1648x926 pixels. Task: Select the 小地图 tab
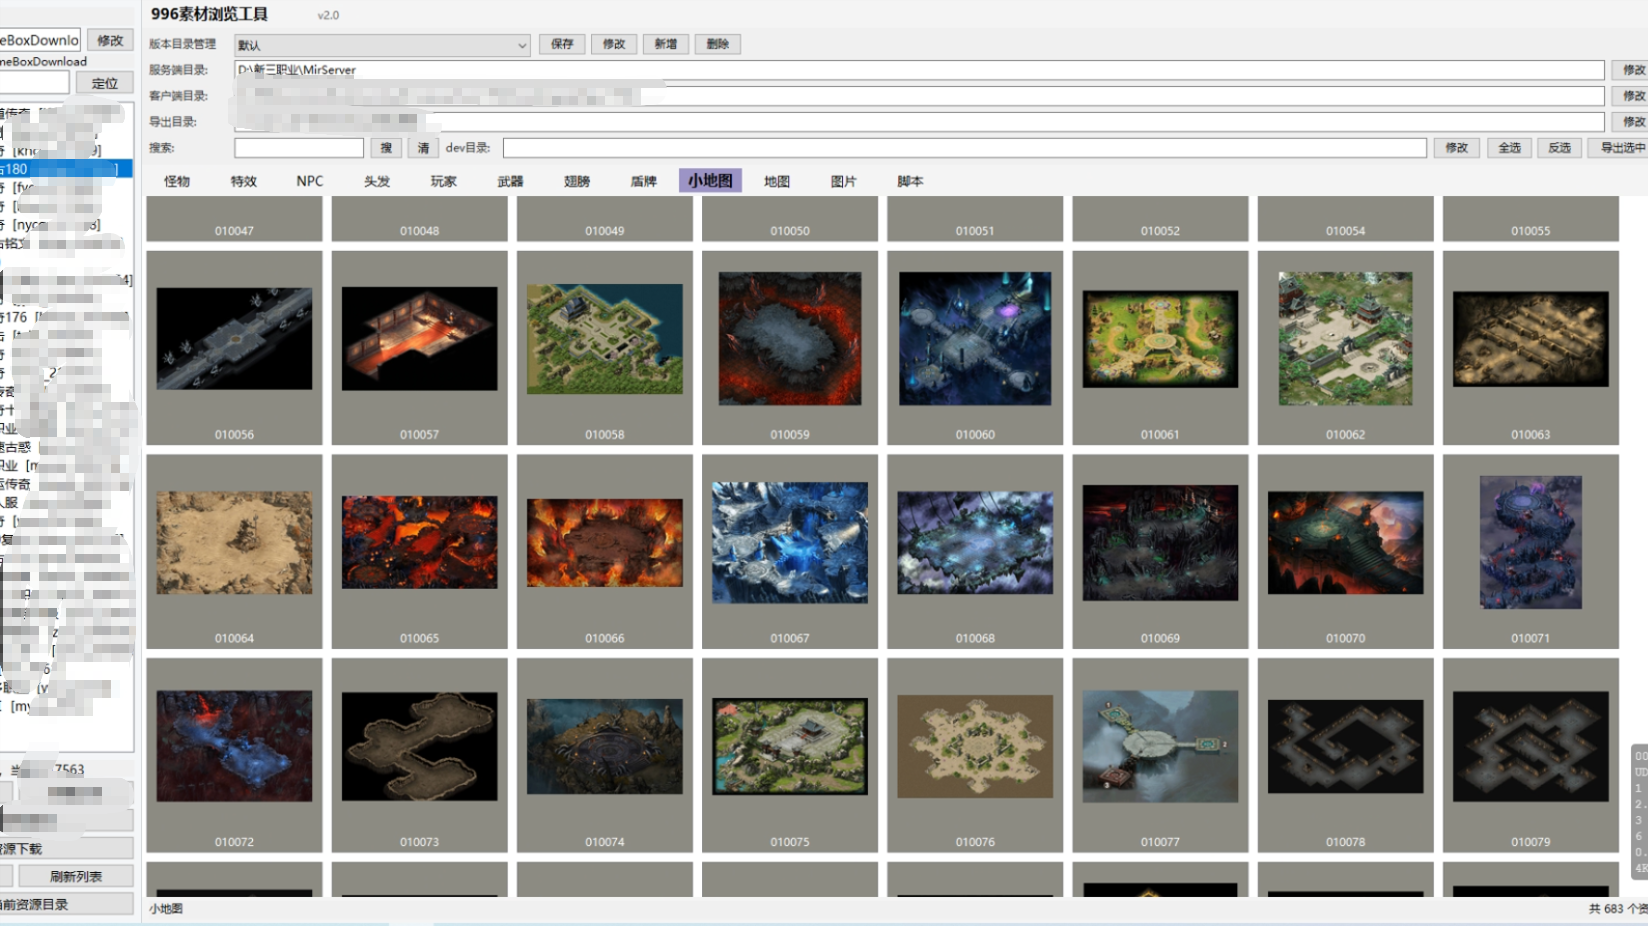point(710,181)
